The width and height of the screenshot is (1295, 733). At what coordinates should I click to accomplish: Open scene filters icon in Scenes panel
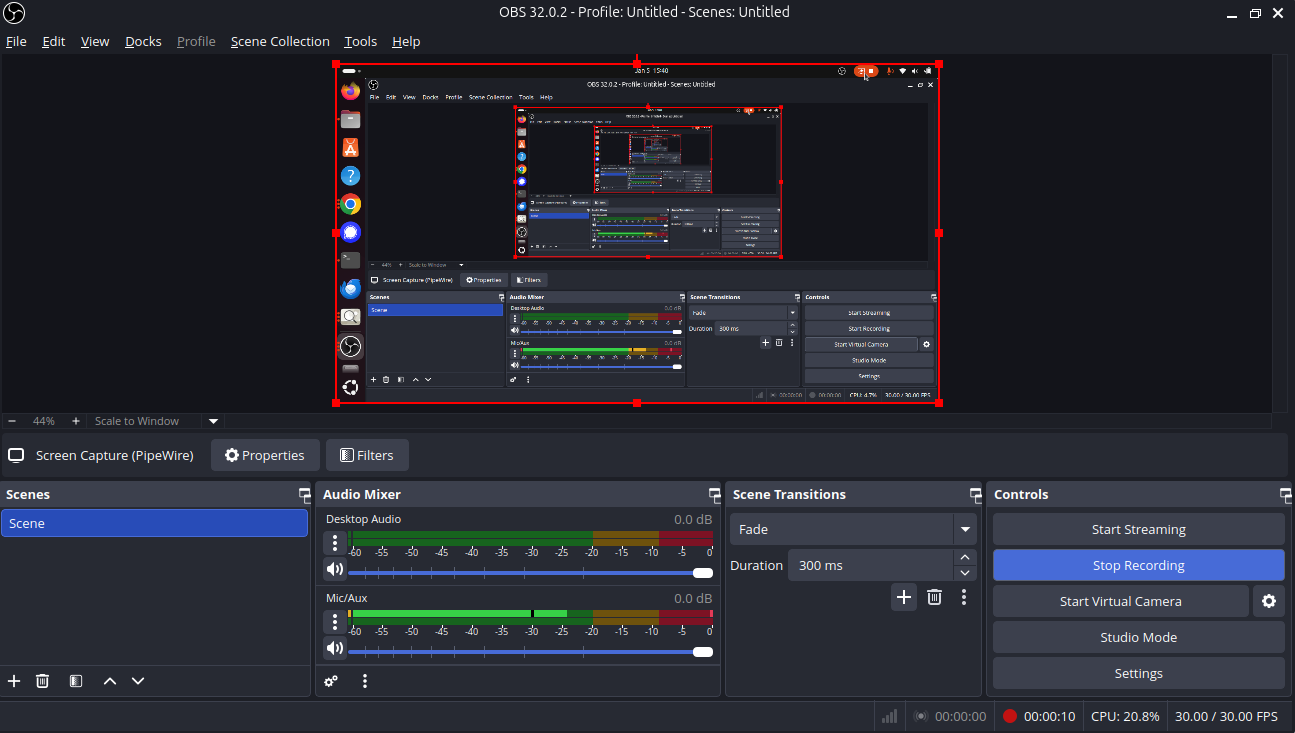pyautogui.click(x=76, y=681)
